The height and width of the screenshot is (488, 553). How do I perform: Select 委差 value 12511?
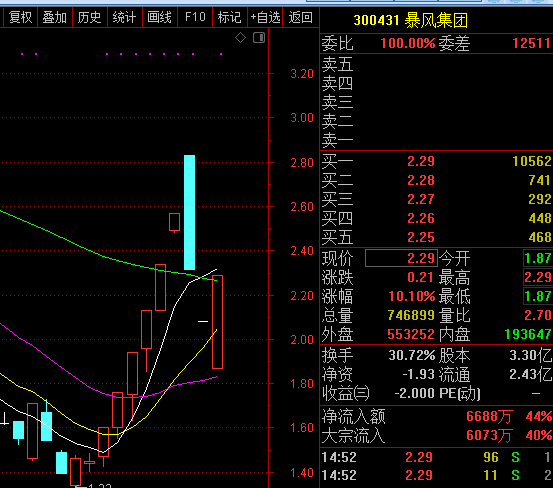(x=531, y=43)
